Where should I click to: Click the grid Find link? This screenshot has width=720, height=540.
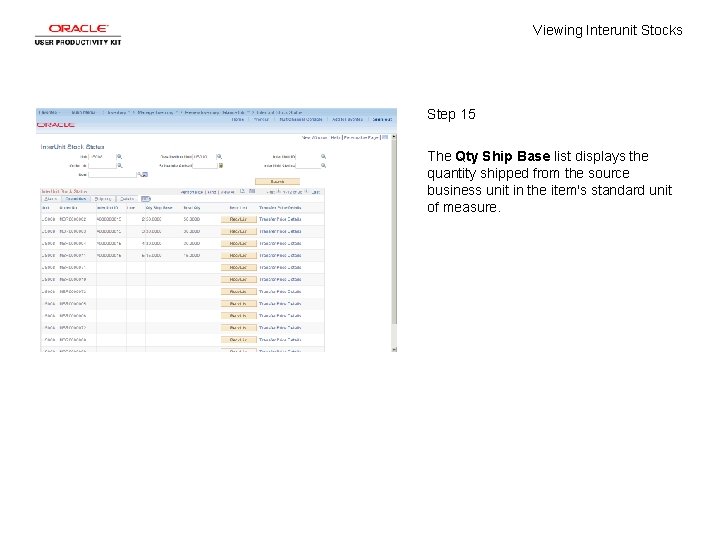click(x=212, y=192)
